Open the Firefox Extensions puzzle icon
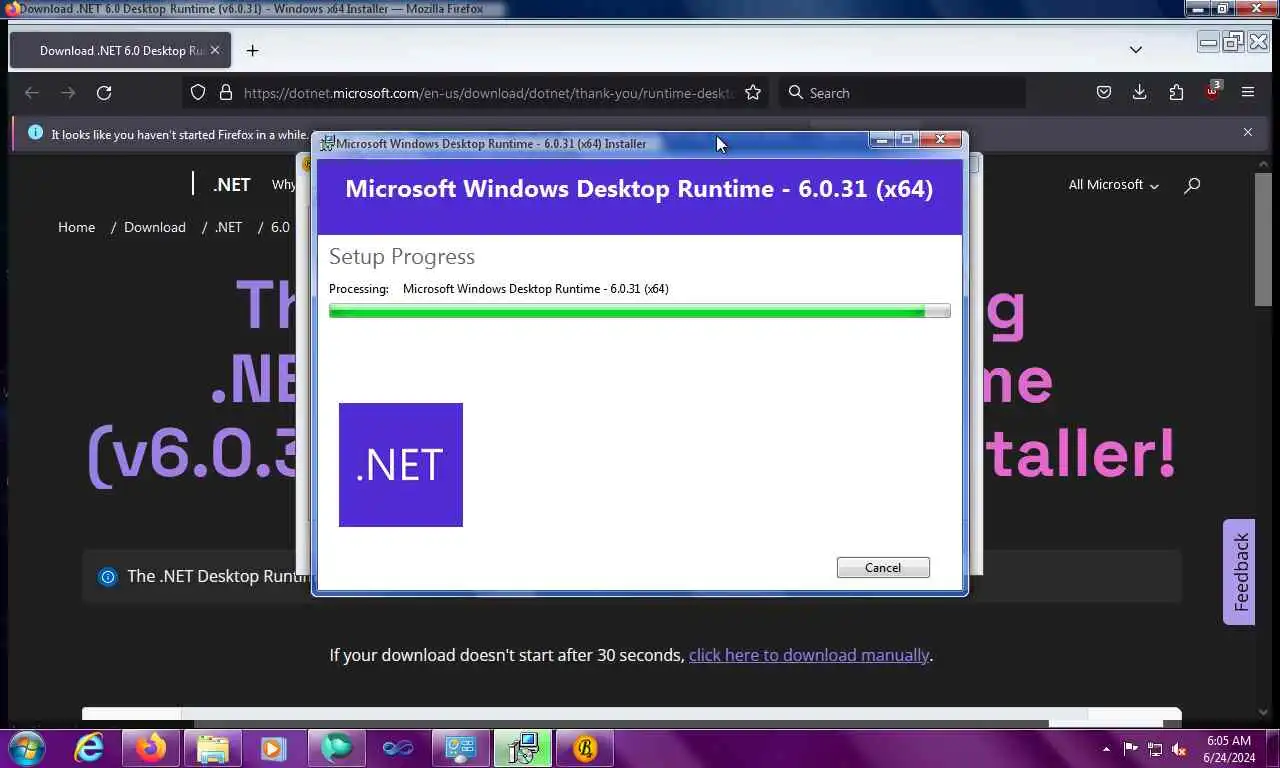Viewport: 1280px width, 768px height. (x=1176, y=92)
